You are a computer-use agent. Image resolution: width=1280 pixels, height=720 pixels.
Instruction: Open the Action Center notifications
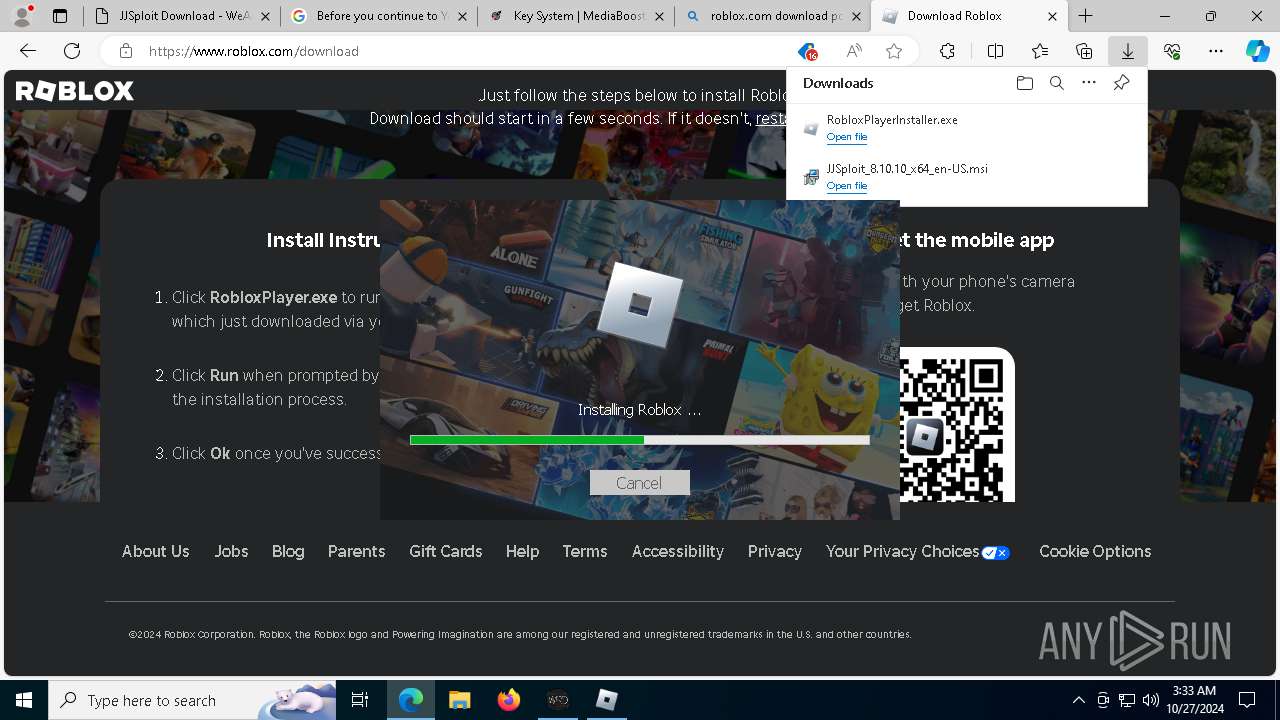click(x=1247, y=700)
